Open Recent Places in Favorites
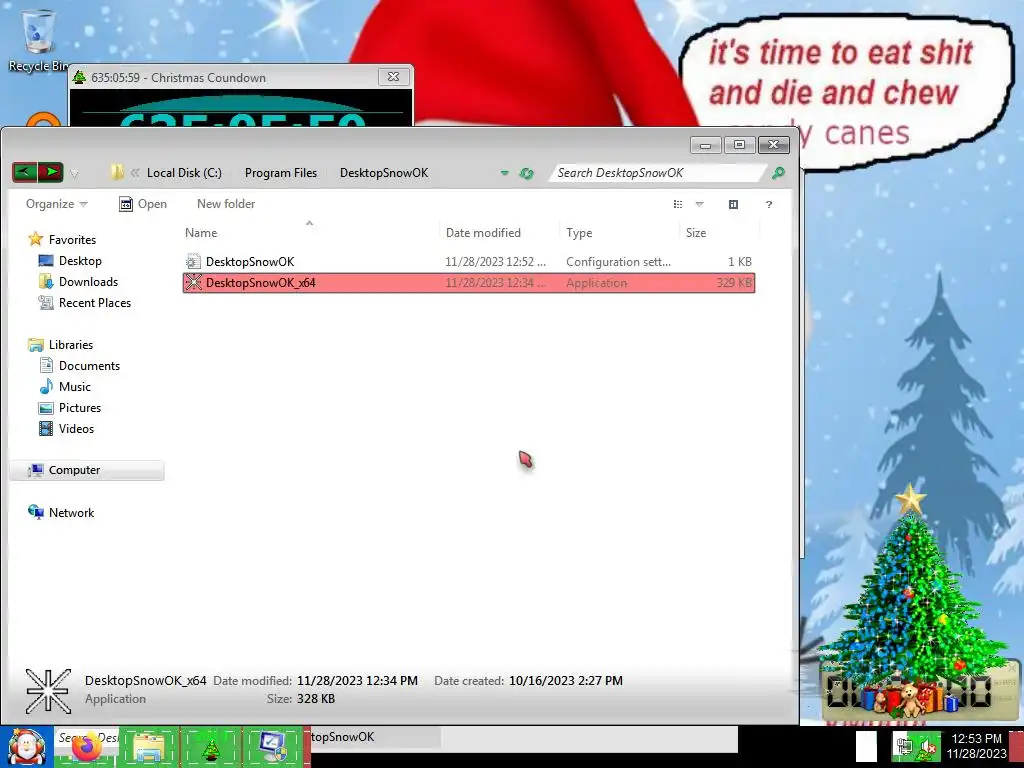The image size is (1024, 768). [x=95, y=303]
